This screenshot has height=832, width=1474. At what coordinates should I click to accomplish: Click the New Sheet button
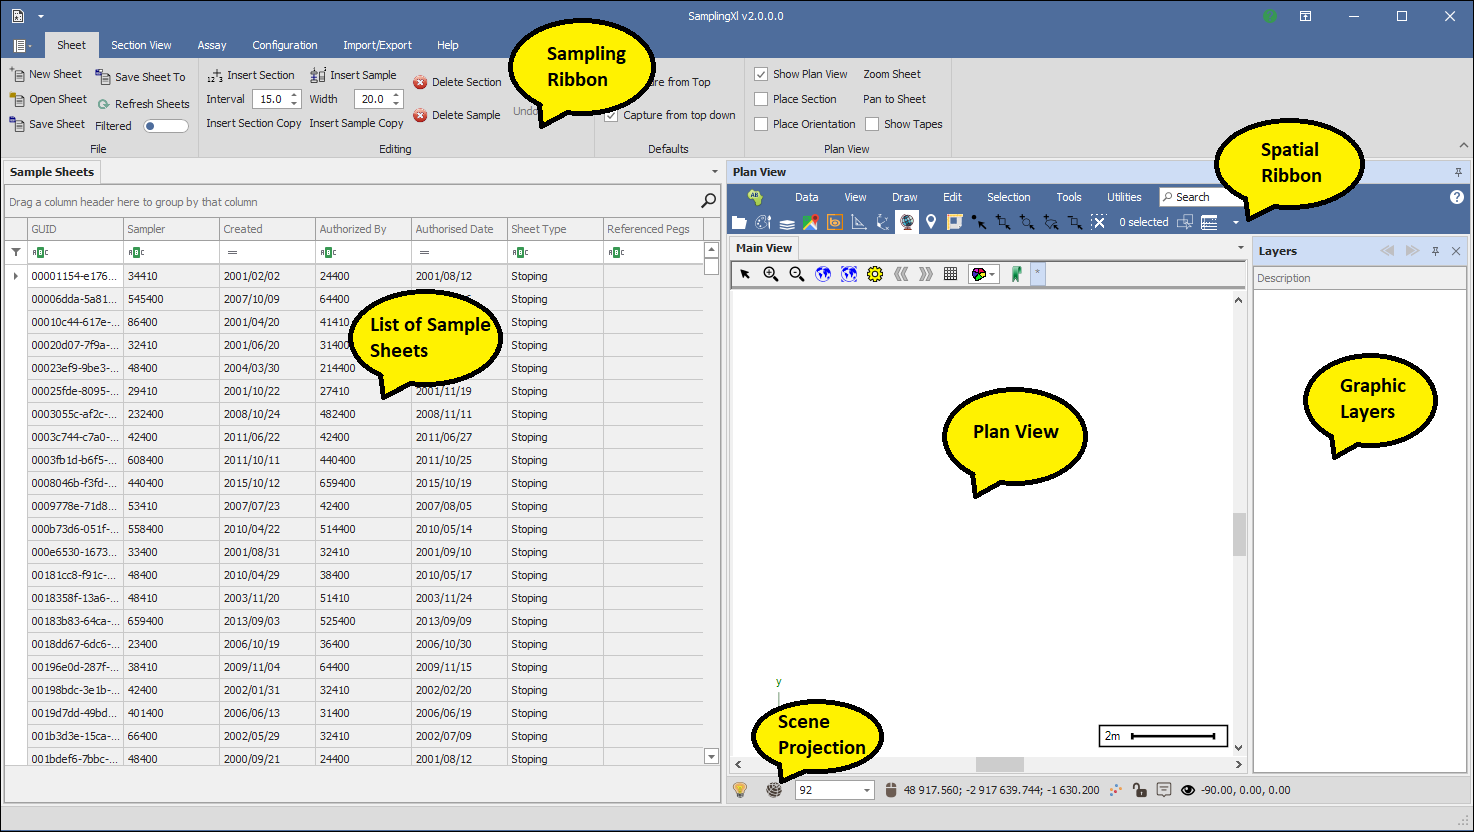(x=46, y=74)
